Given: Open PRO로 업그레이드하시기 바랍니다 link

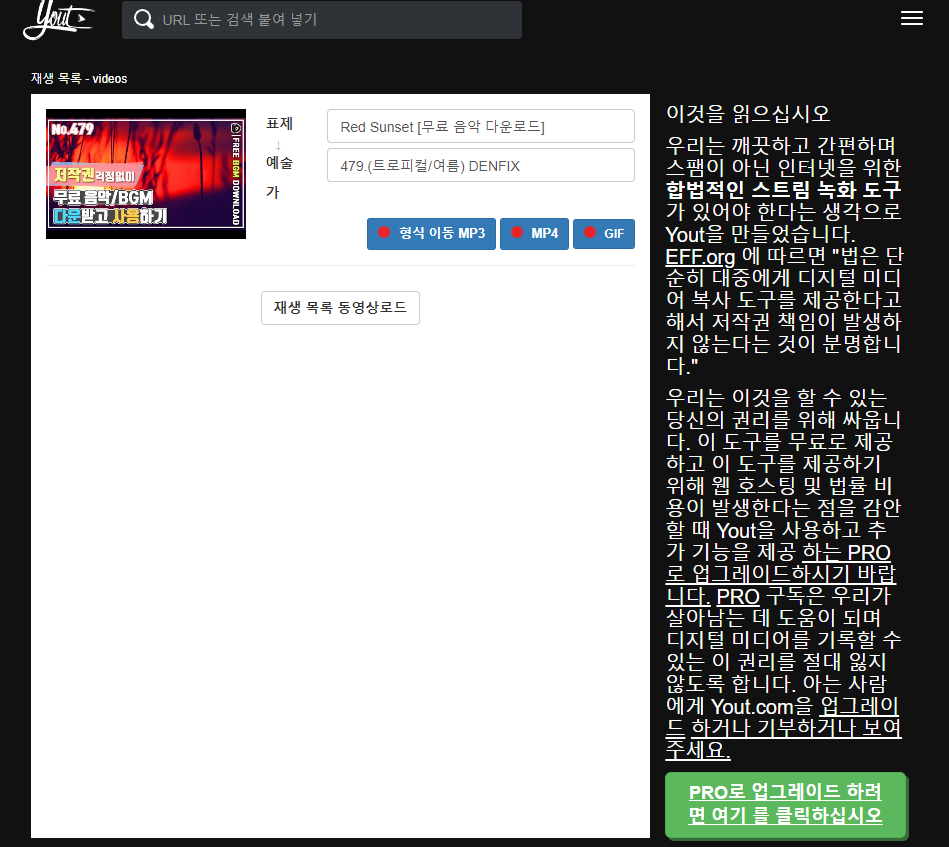Looking at the screenshot, I should pyautogui.click(x=781, y=574).
